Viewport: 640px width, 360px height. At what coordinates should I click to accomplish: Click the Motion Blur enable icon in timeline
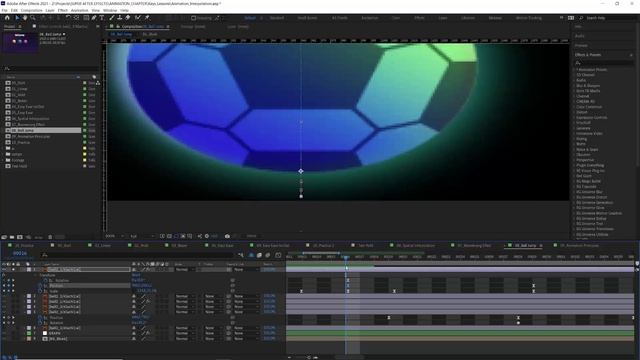(267, 255)
